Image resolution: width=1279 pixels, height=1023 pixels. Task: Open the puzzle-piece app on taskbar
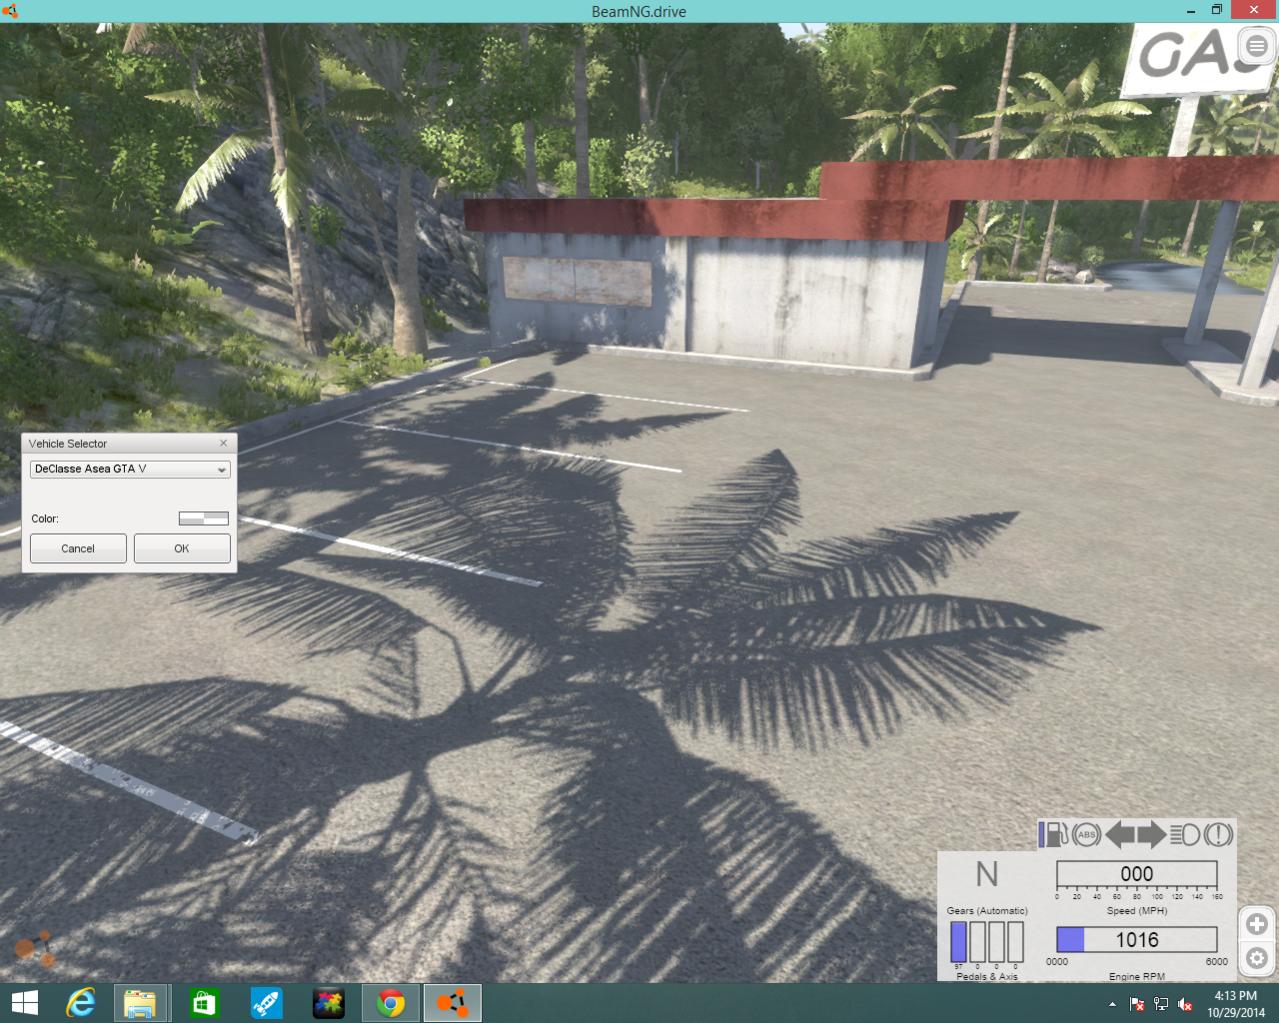tap(328, 1003)
